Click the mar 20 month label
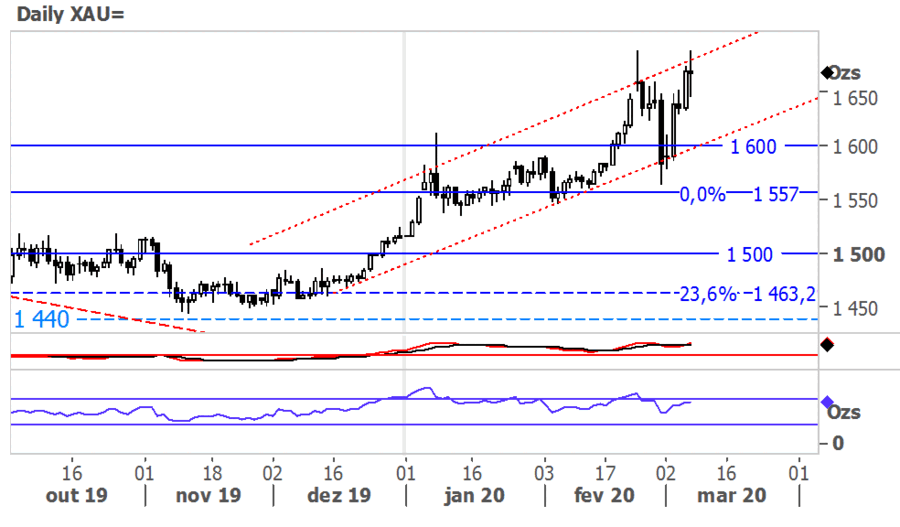The width and height of the screenshot is (900, 527). point(732,495)
